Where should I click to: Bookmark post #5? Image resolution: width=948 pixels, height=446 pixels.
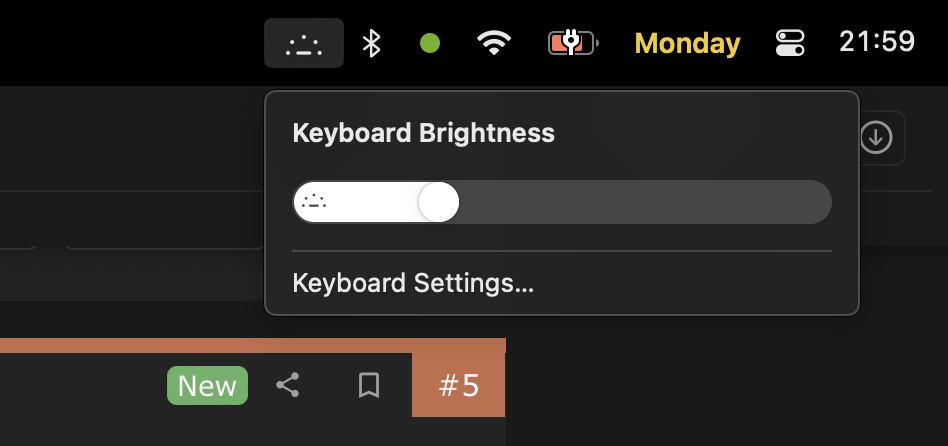click(x=369, y=385)
